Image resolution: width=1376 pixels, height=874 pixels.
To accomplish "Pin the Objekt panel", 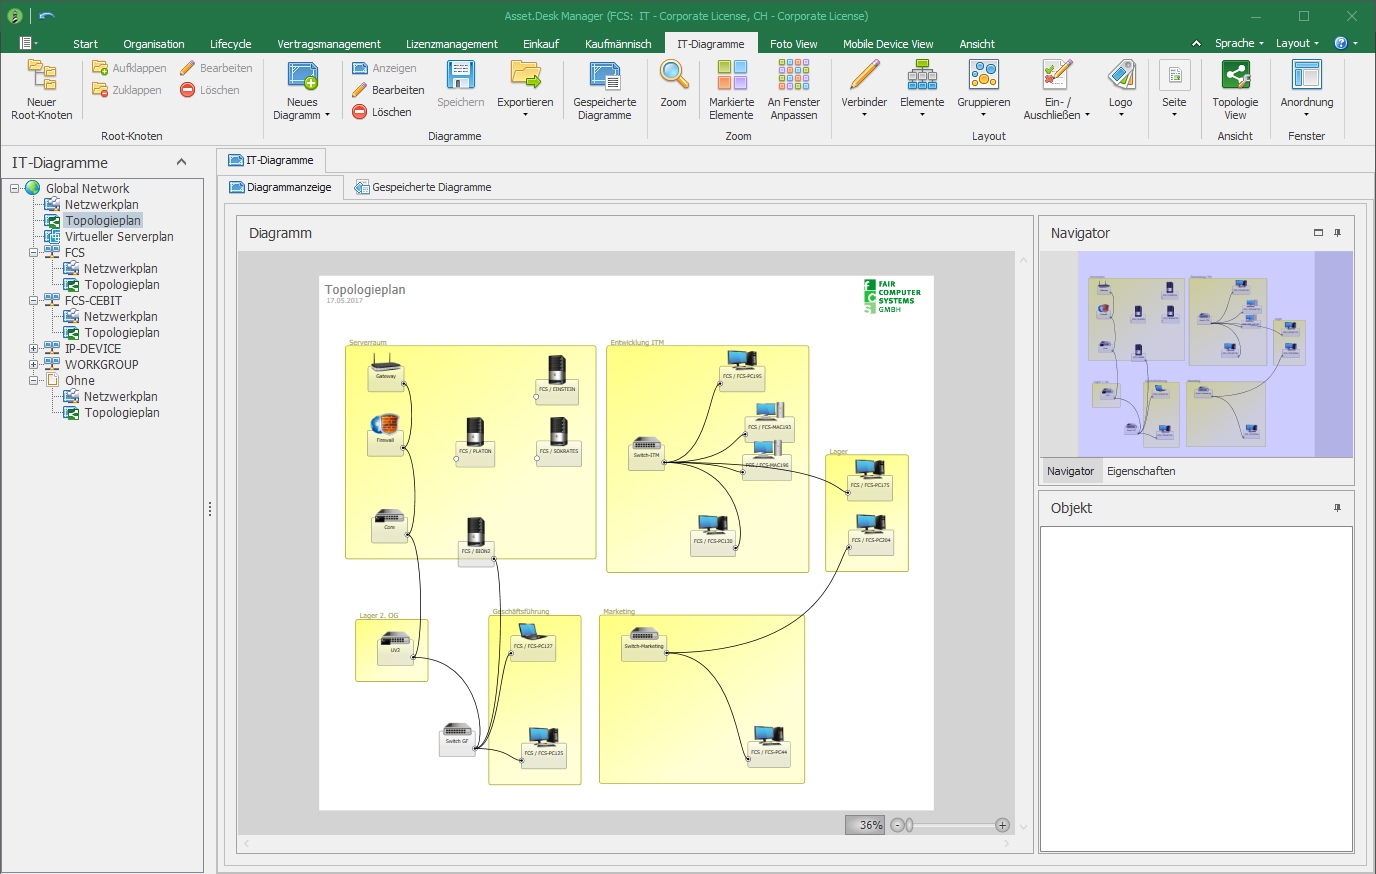I will coord(1338,508).
